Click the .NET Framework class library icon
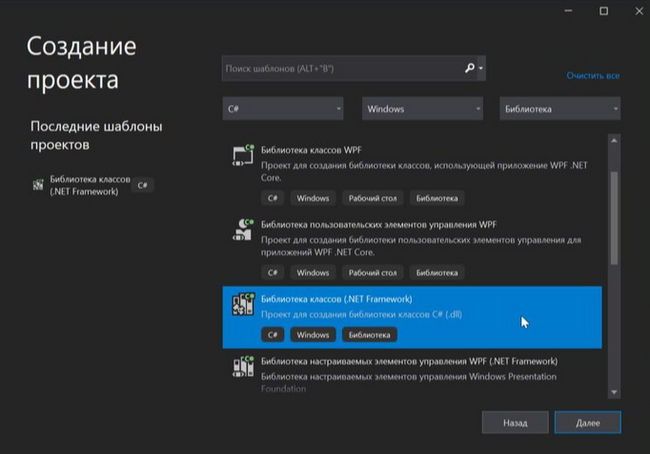The height and width of the screenshot is (454, 650). [x=242, y=305]
